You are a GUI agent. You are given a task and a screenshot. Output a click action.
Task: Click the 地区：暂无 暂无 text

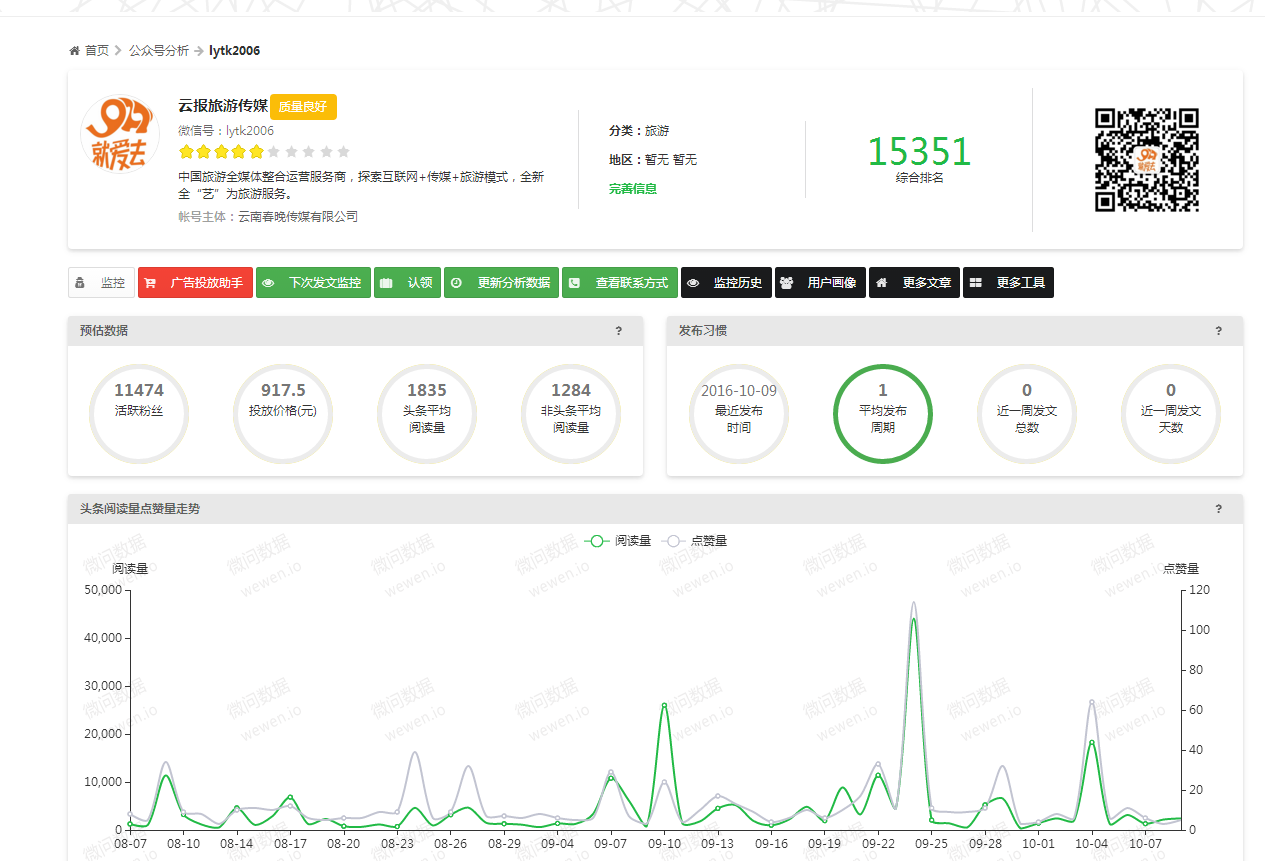point(653,159)
